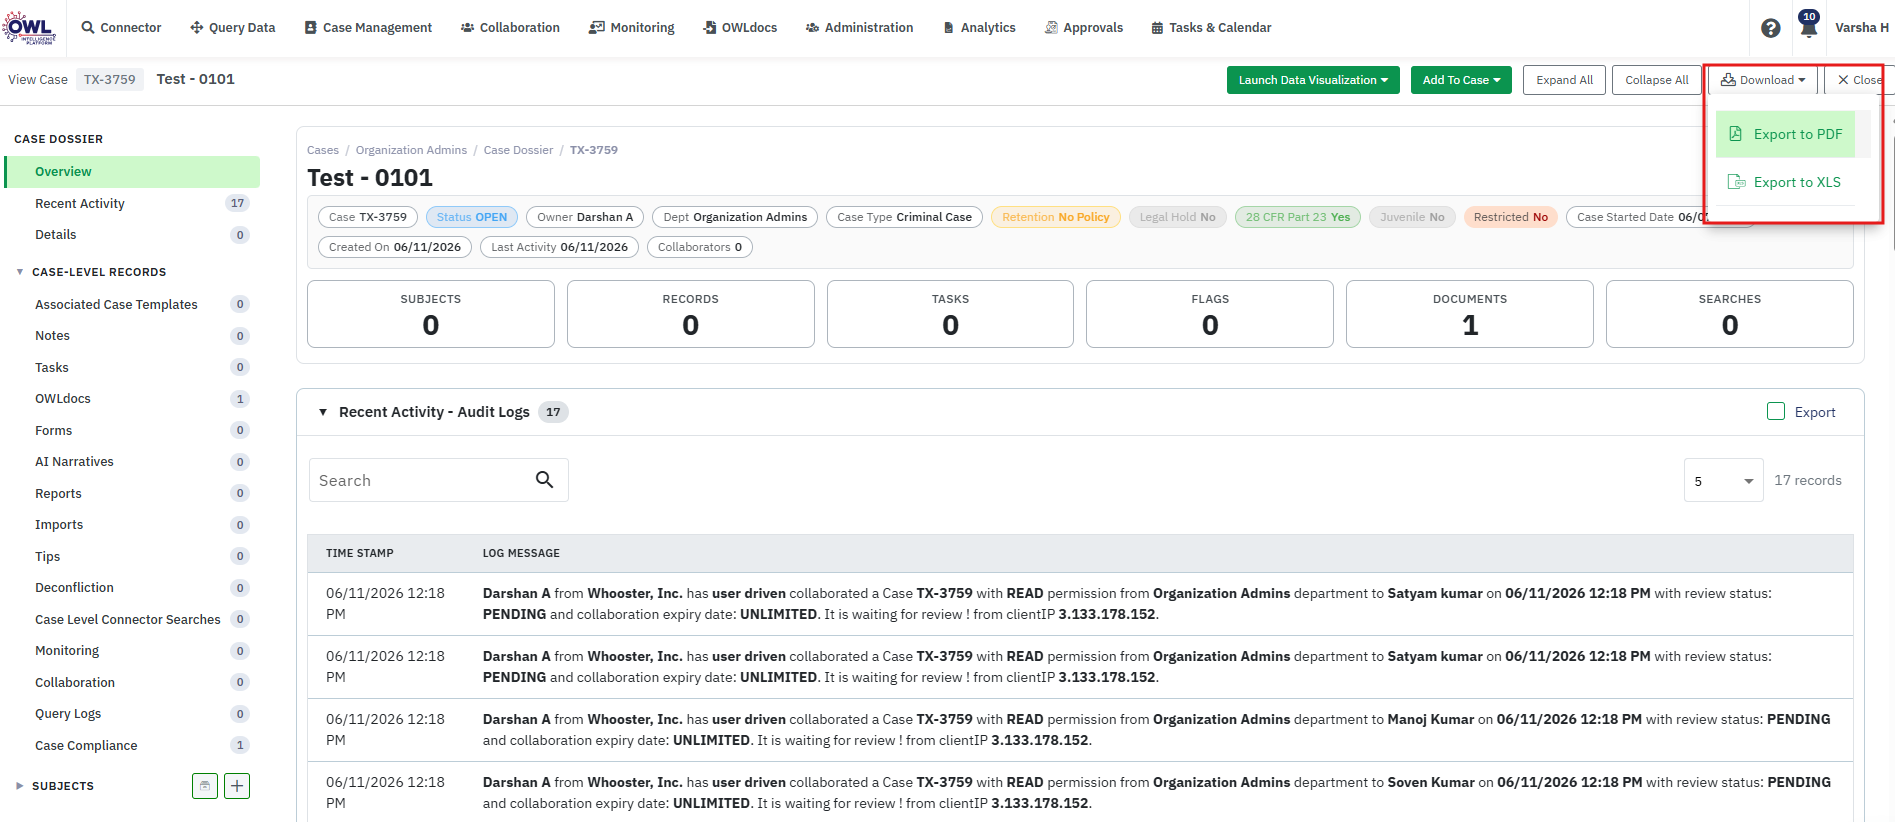1895x822 pixels.
Task: Open the Administration menu
Action: 860,28
